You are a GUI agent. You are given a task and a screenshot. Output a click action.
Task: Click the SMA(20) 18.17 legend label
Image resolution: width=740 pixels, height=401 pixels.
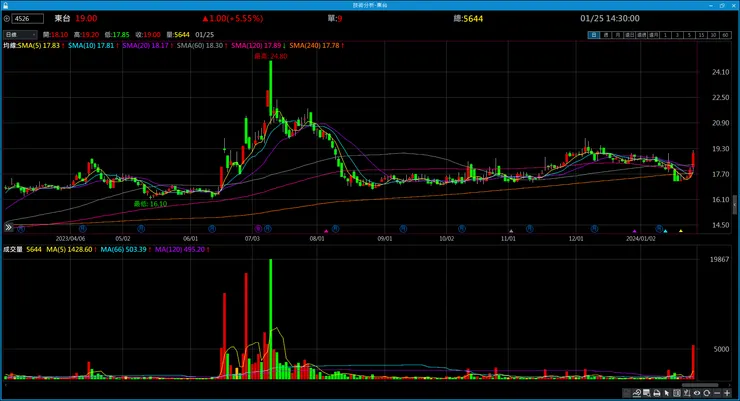click(x=146, y=45)
